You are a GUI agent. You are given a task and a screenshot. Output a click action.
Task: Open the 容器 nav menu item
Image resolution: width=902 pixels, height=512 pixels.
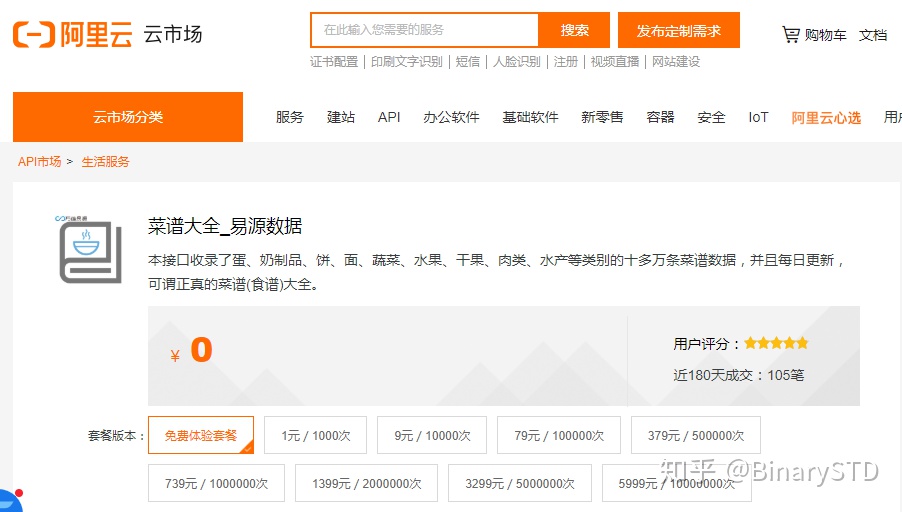click(x=660, y=117)
